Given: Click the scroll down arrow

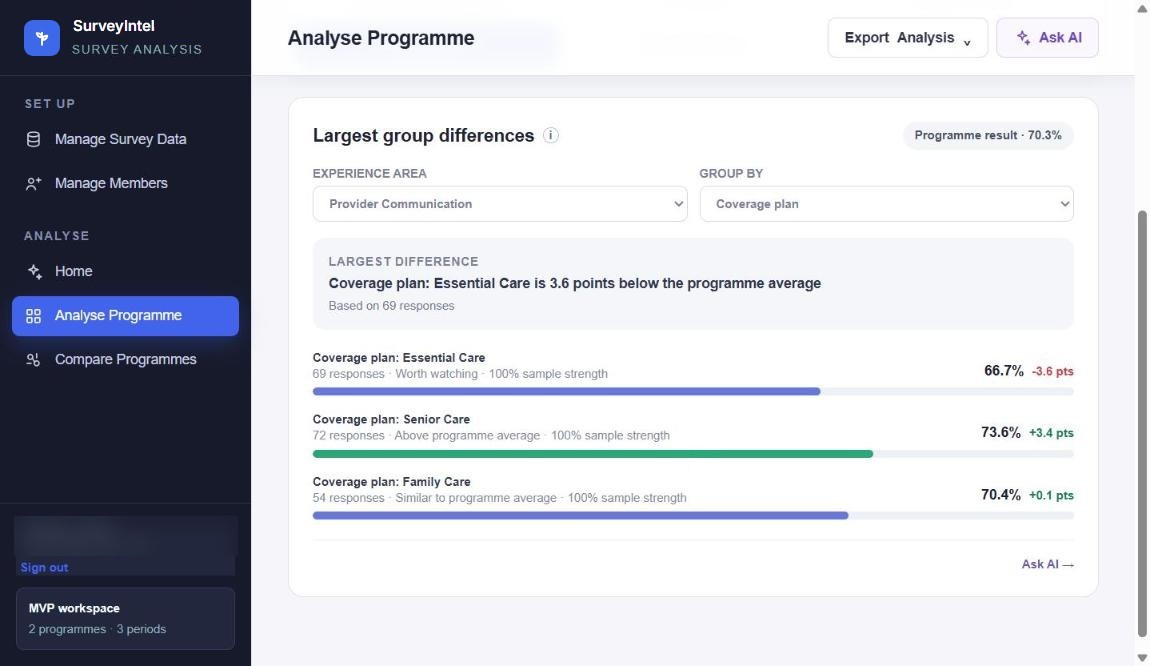Looking at the screenshot, I should pyautogui.click(x=1142, y=658).
